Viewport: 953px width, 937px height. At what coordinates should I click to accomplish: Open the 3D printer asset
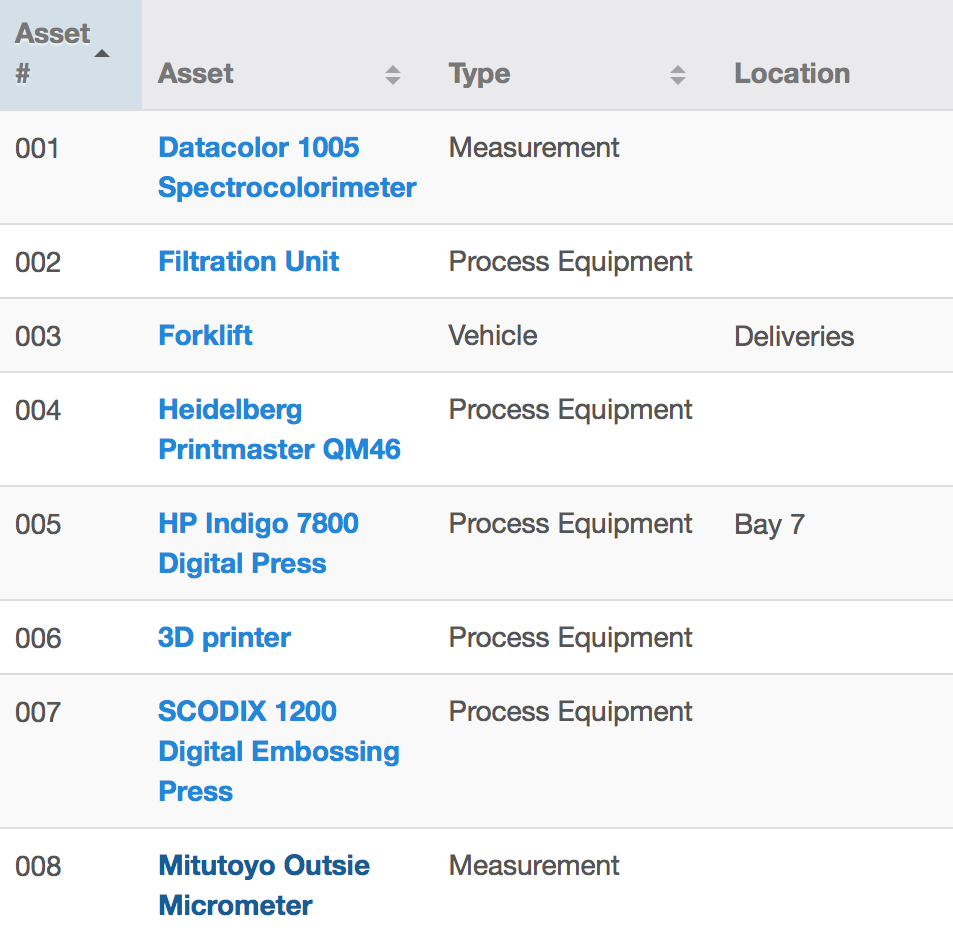tap(224, 637)
